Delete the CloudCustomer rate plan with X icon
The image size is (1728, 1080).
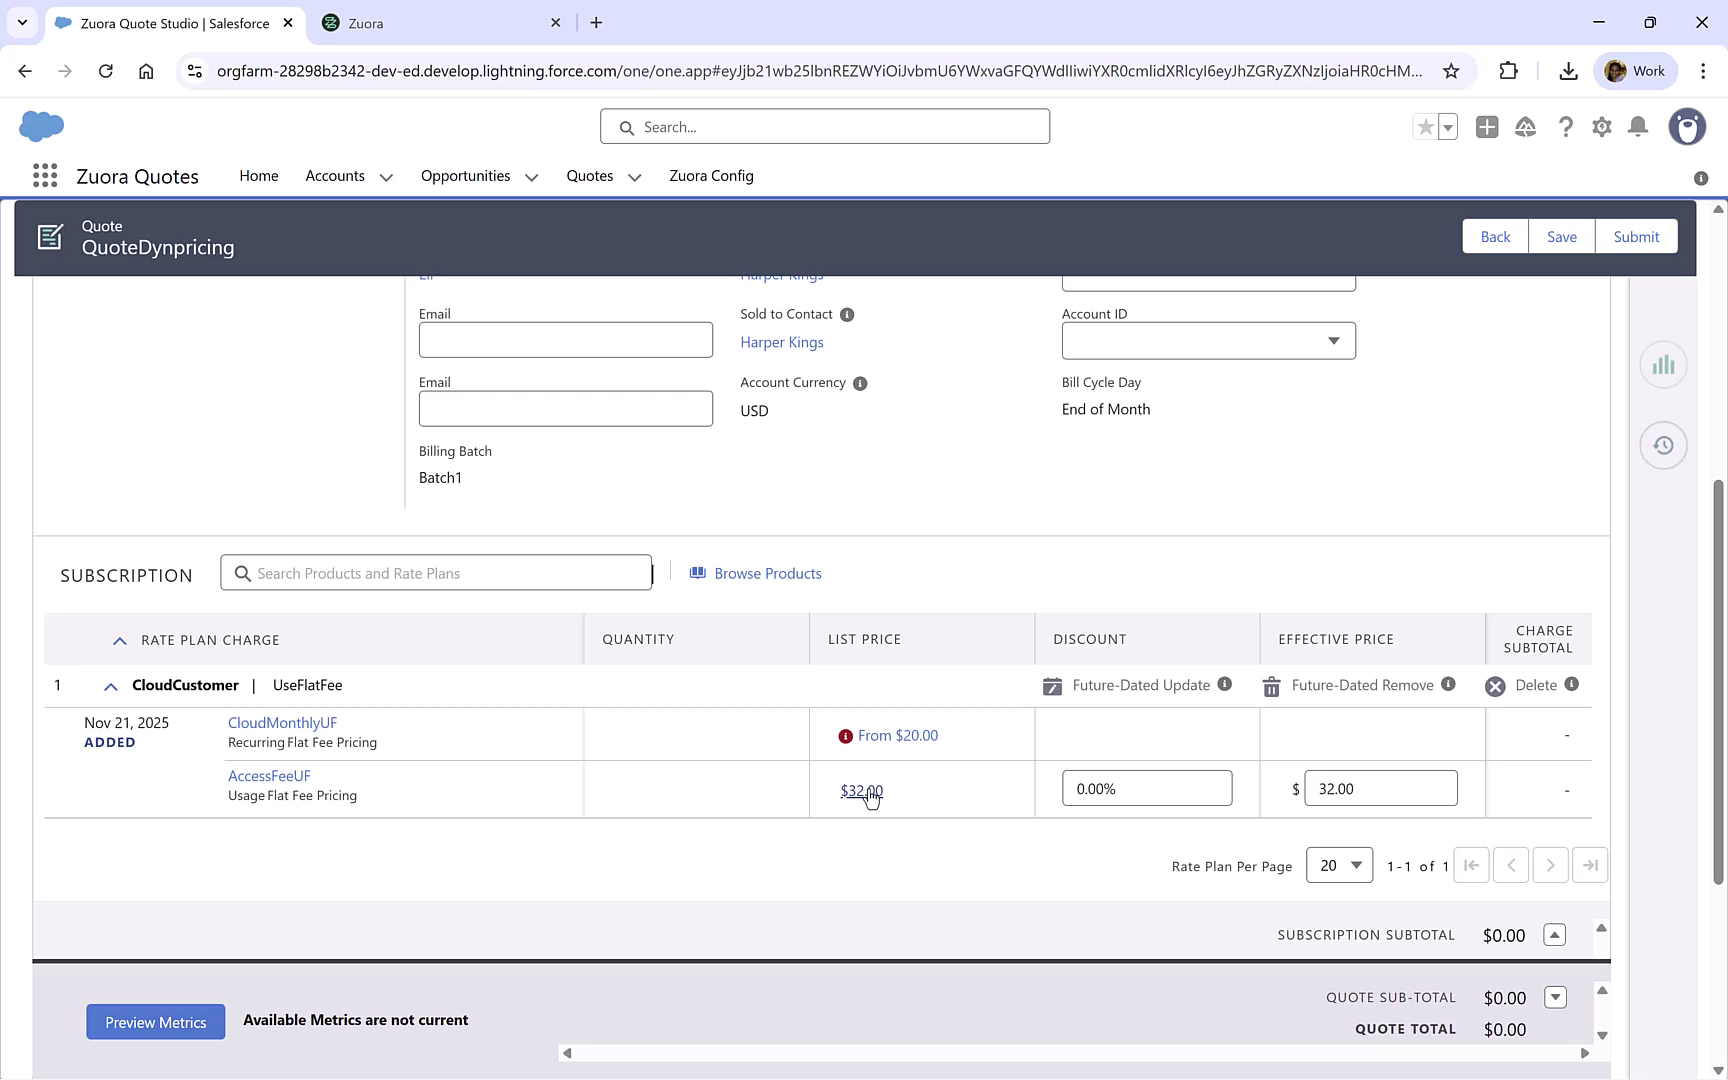click(1495, 686)
